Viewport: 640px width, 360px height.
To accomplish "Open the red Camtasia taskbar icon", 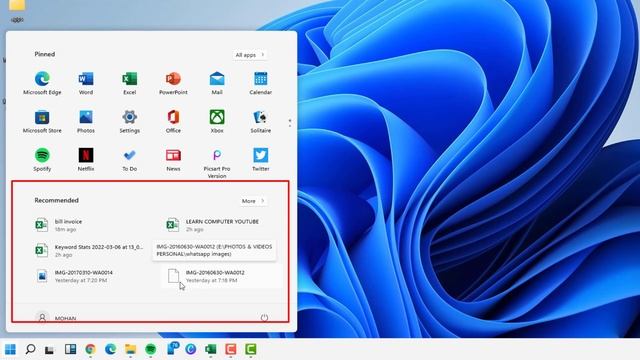I will point(231,349).
